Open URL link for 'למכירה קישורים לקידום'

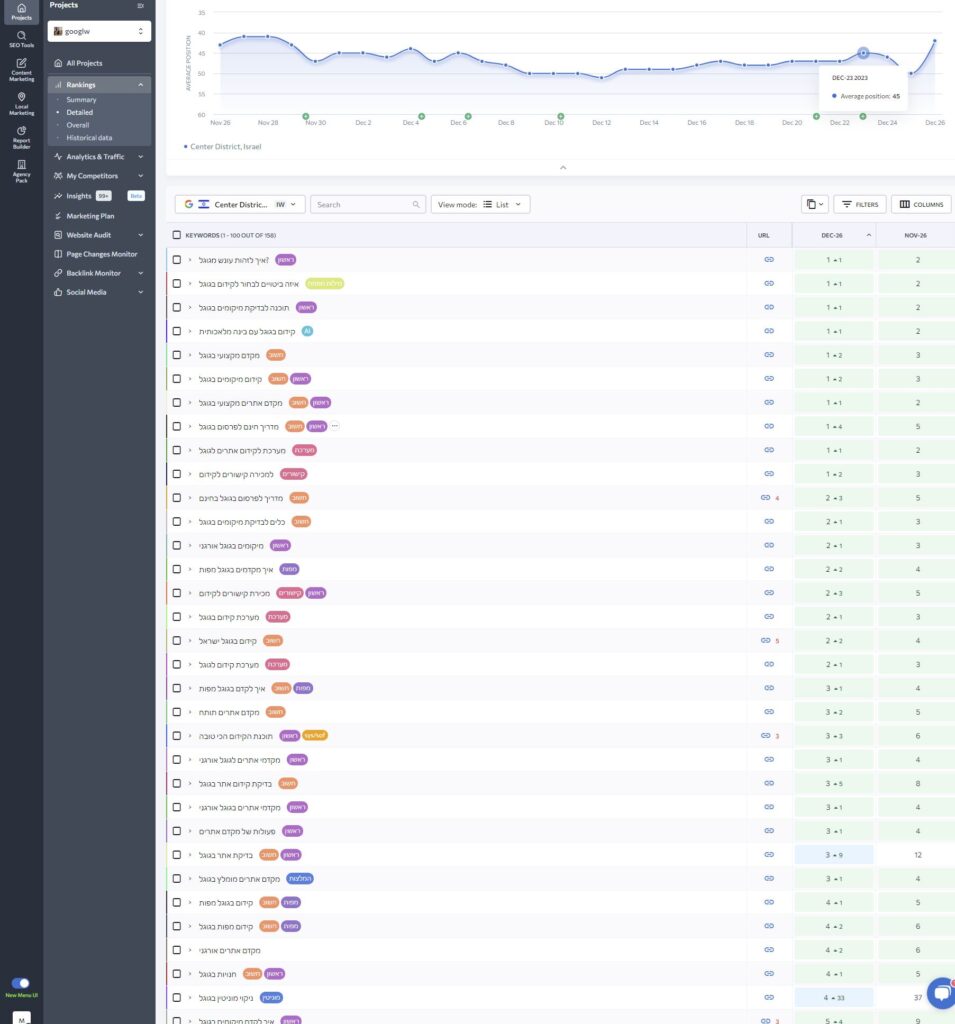(x=769, y=473)
